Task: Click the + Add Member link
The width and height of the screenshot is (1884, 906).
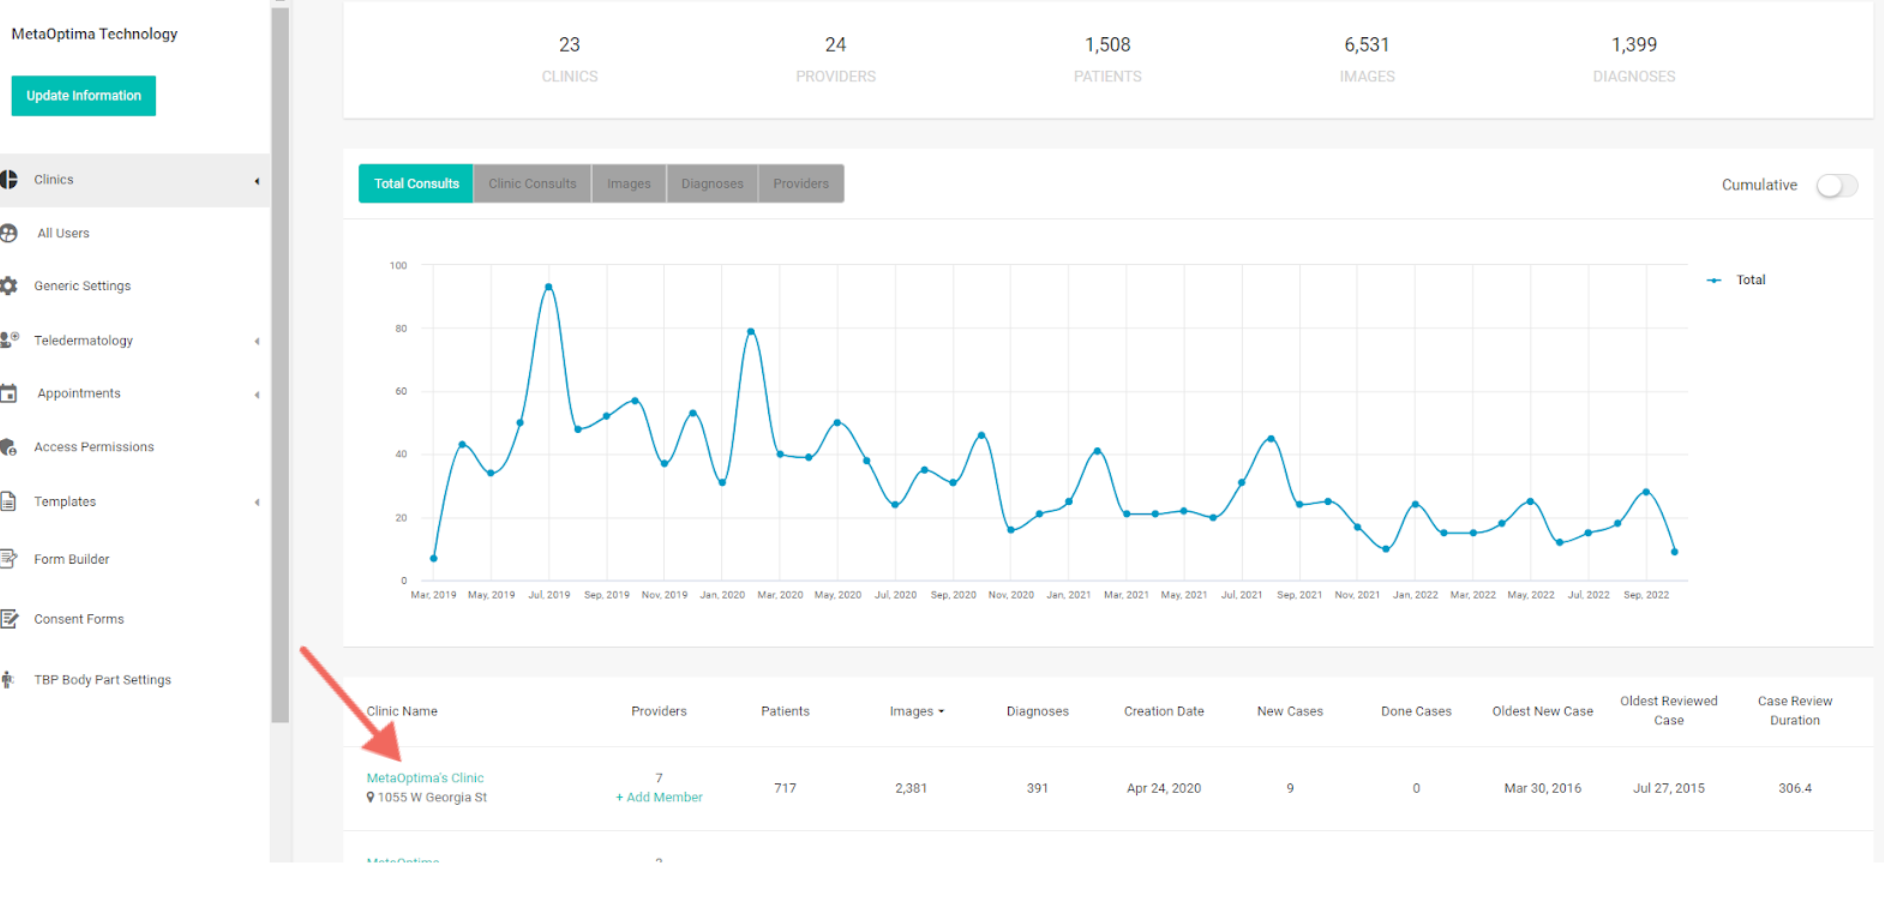Action: click(x=659, y=797)
